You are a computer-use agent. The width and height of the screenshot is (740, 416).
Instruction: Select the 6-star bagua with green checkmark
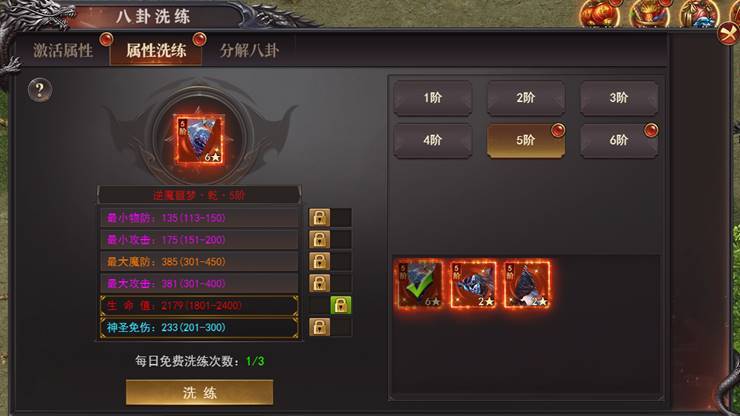coord(420,284)
